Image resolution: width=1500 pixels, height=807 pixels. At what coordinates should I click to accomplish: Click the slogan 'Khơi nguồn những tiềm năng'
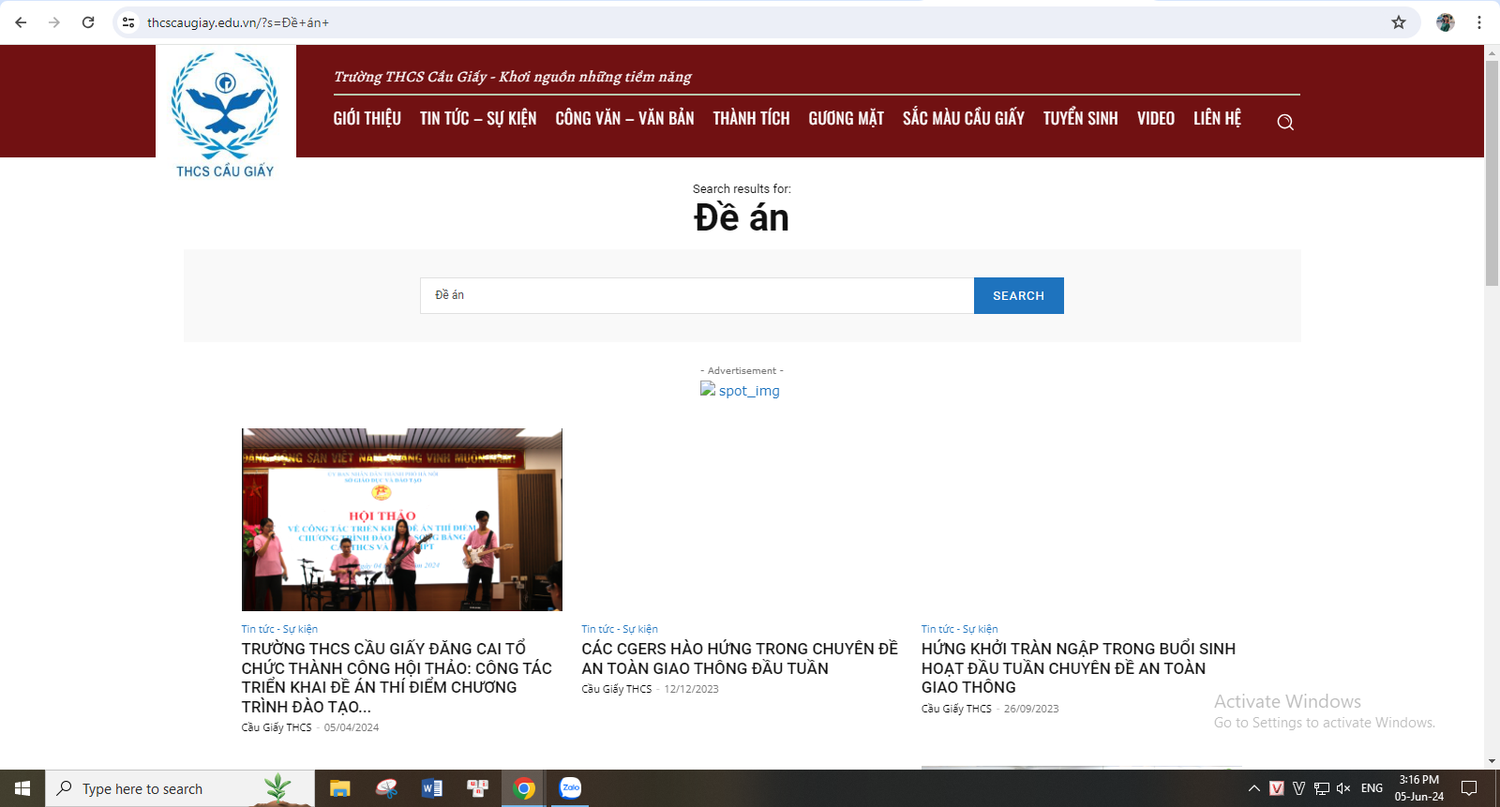click(595, 77)
